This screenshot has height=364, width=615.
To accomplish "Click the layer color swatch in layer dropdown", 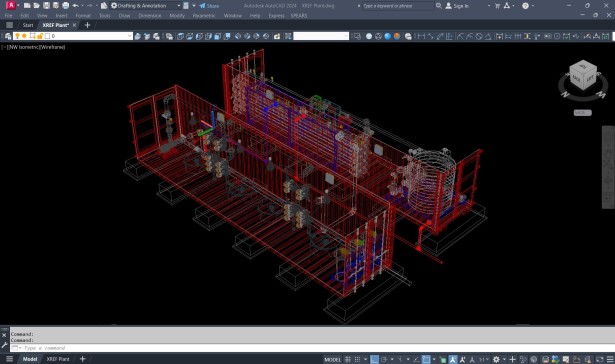I will 47,36.
